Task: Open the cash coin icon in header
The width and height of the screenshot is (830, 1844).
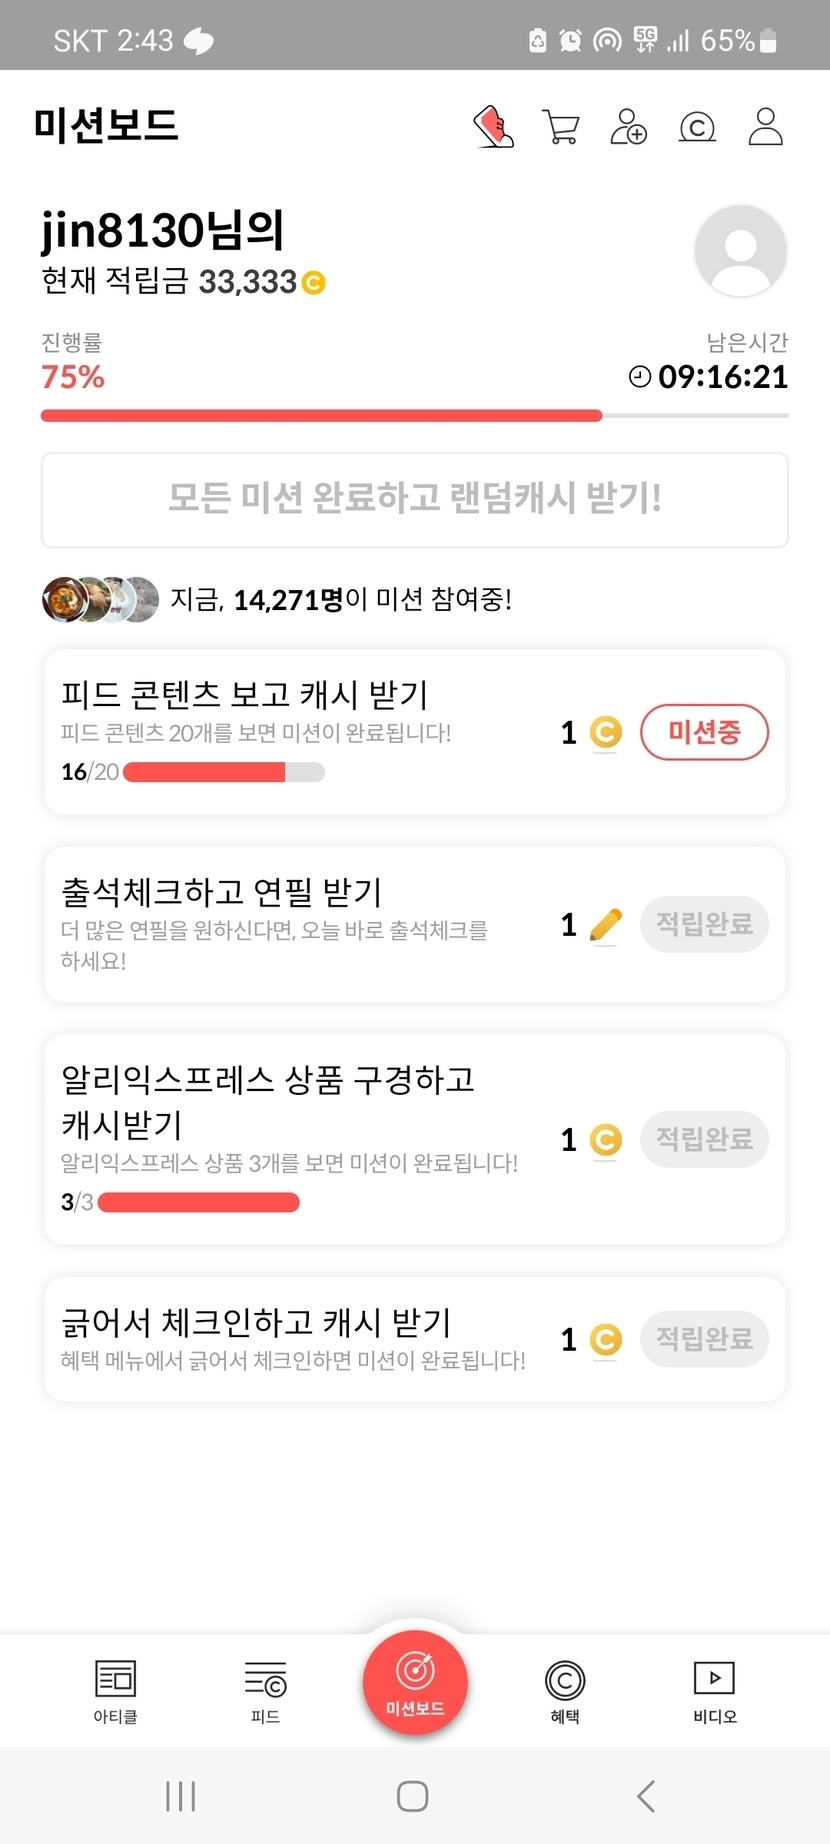Action: pos(697,127)
